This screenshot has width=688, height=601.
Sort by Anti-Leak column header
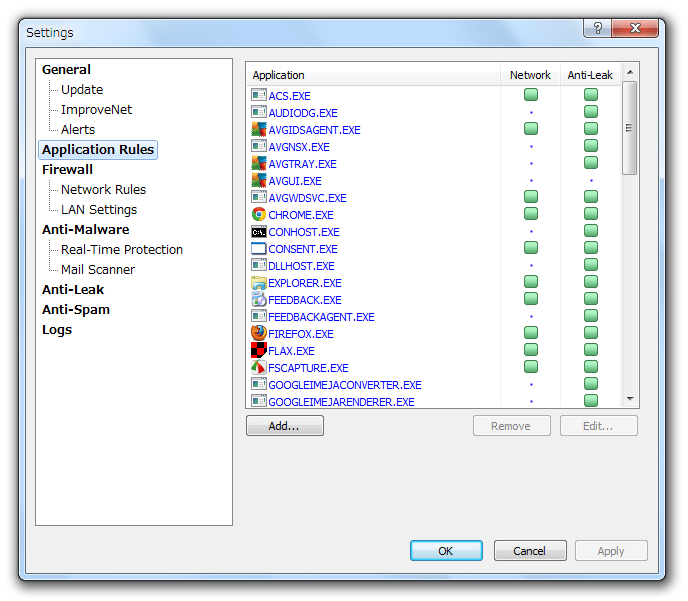pos(591,75)
